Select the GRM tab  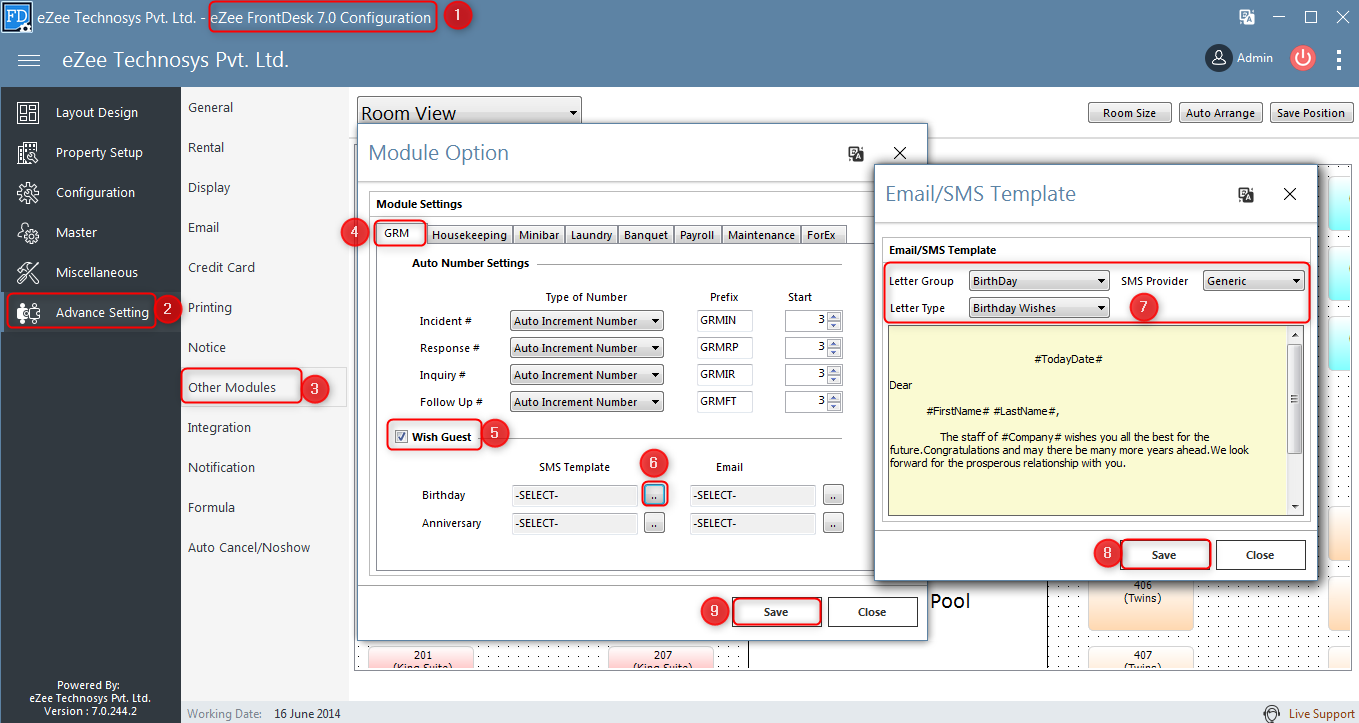[x=400, y=233]
